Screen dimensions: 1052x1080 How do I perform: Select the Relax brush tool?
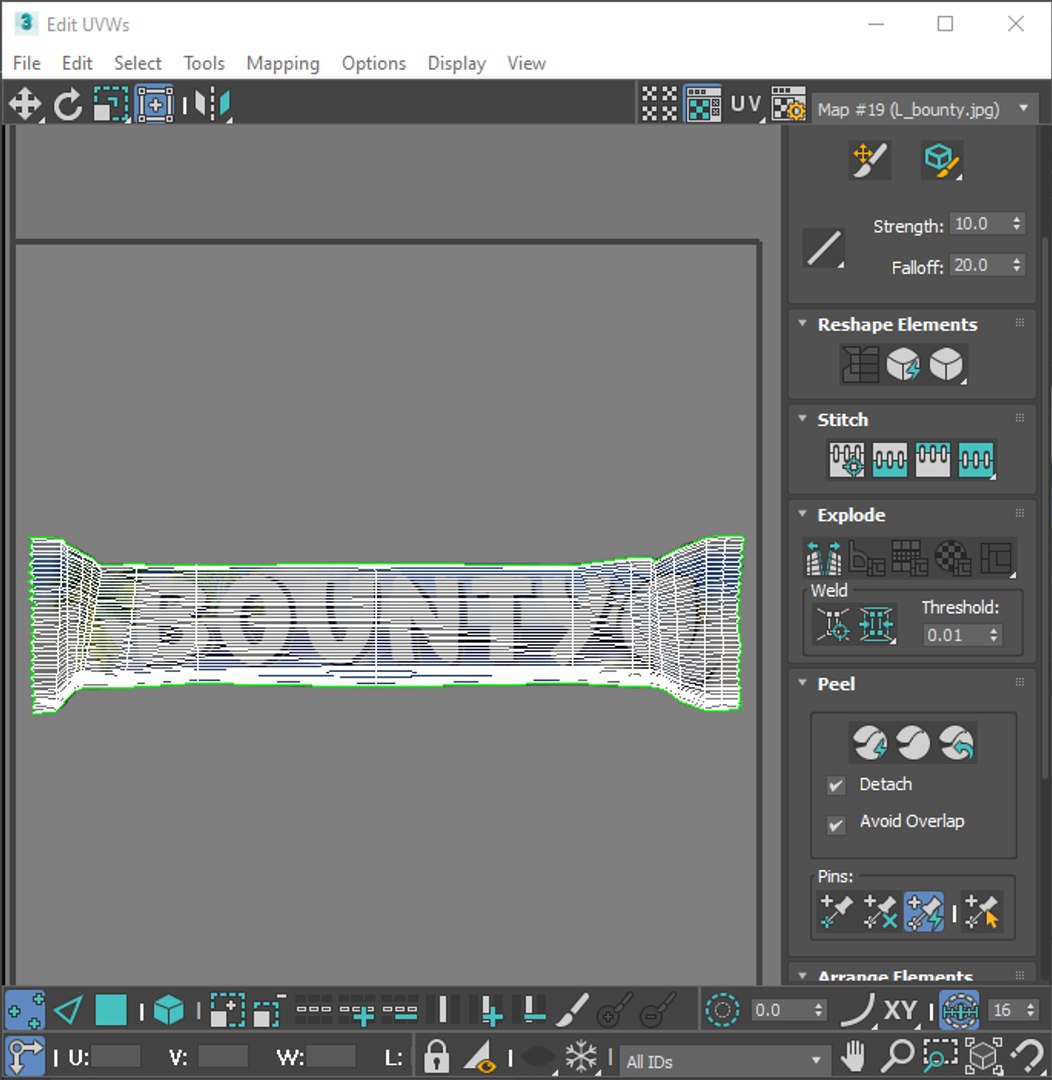click(941, 160)
